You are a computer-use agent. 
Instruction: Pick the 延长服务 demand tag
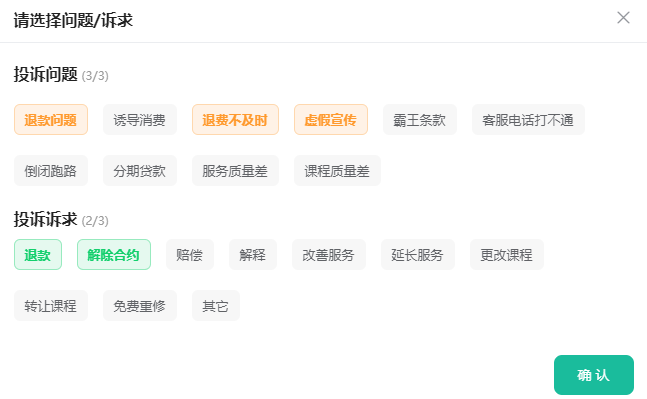pos(418,255)
